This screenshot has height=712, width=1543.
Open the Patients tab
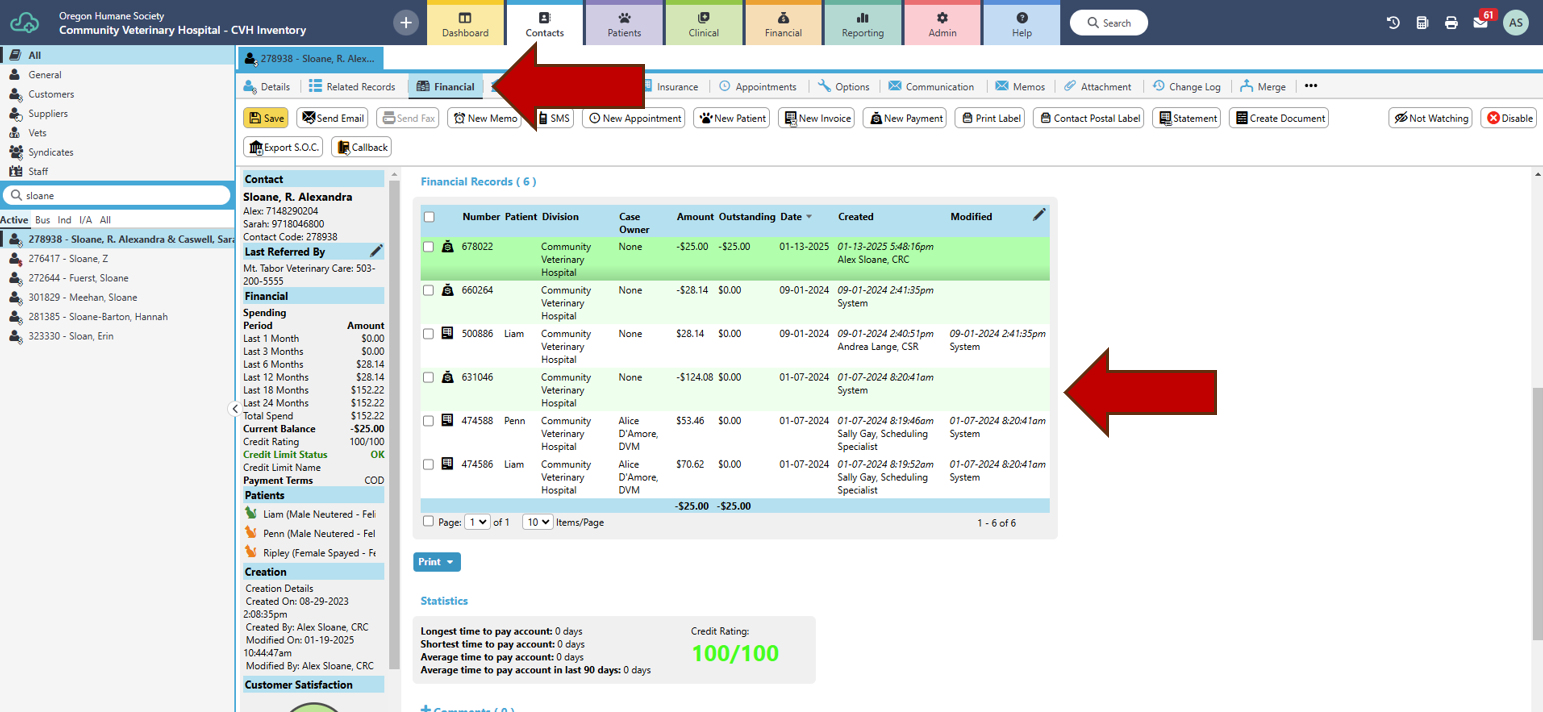(624, 25)
